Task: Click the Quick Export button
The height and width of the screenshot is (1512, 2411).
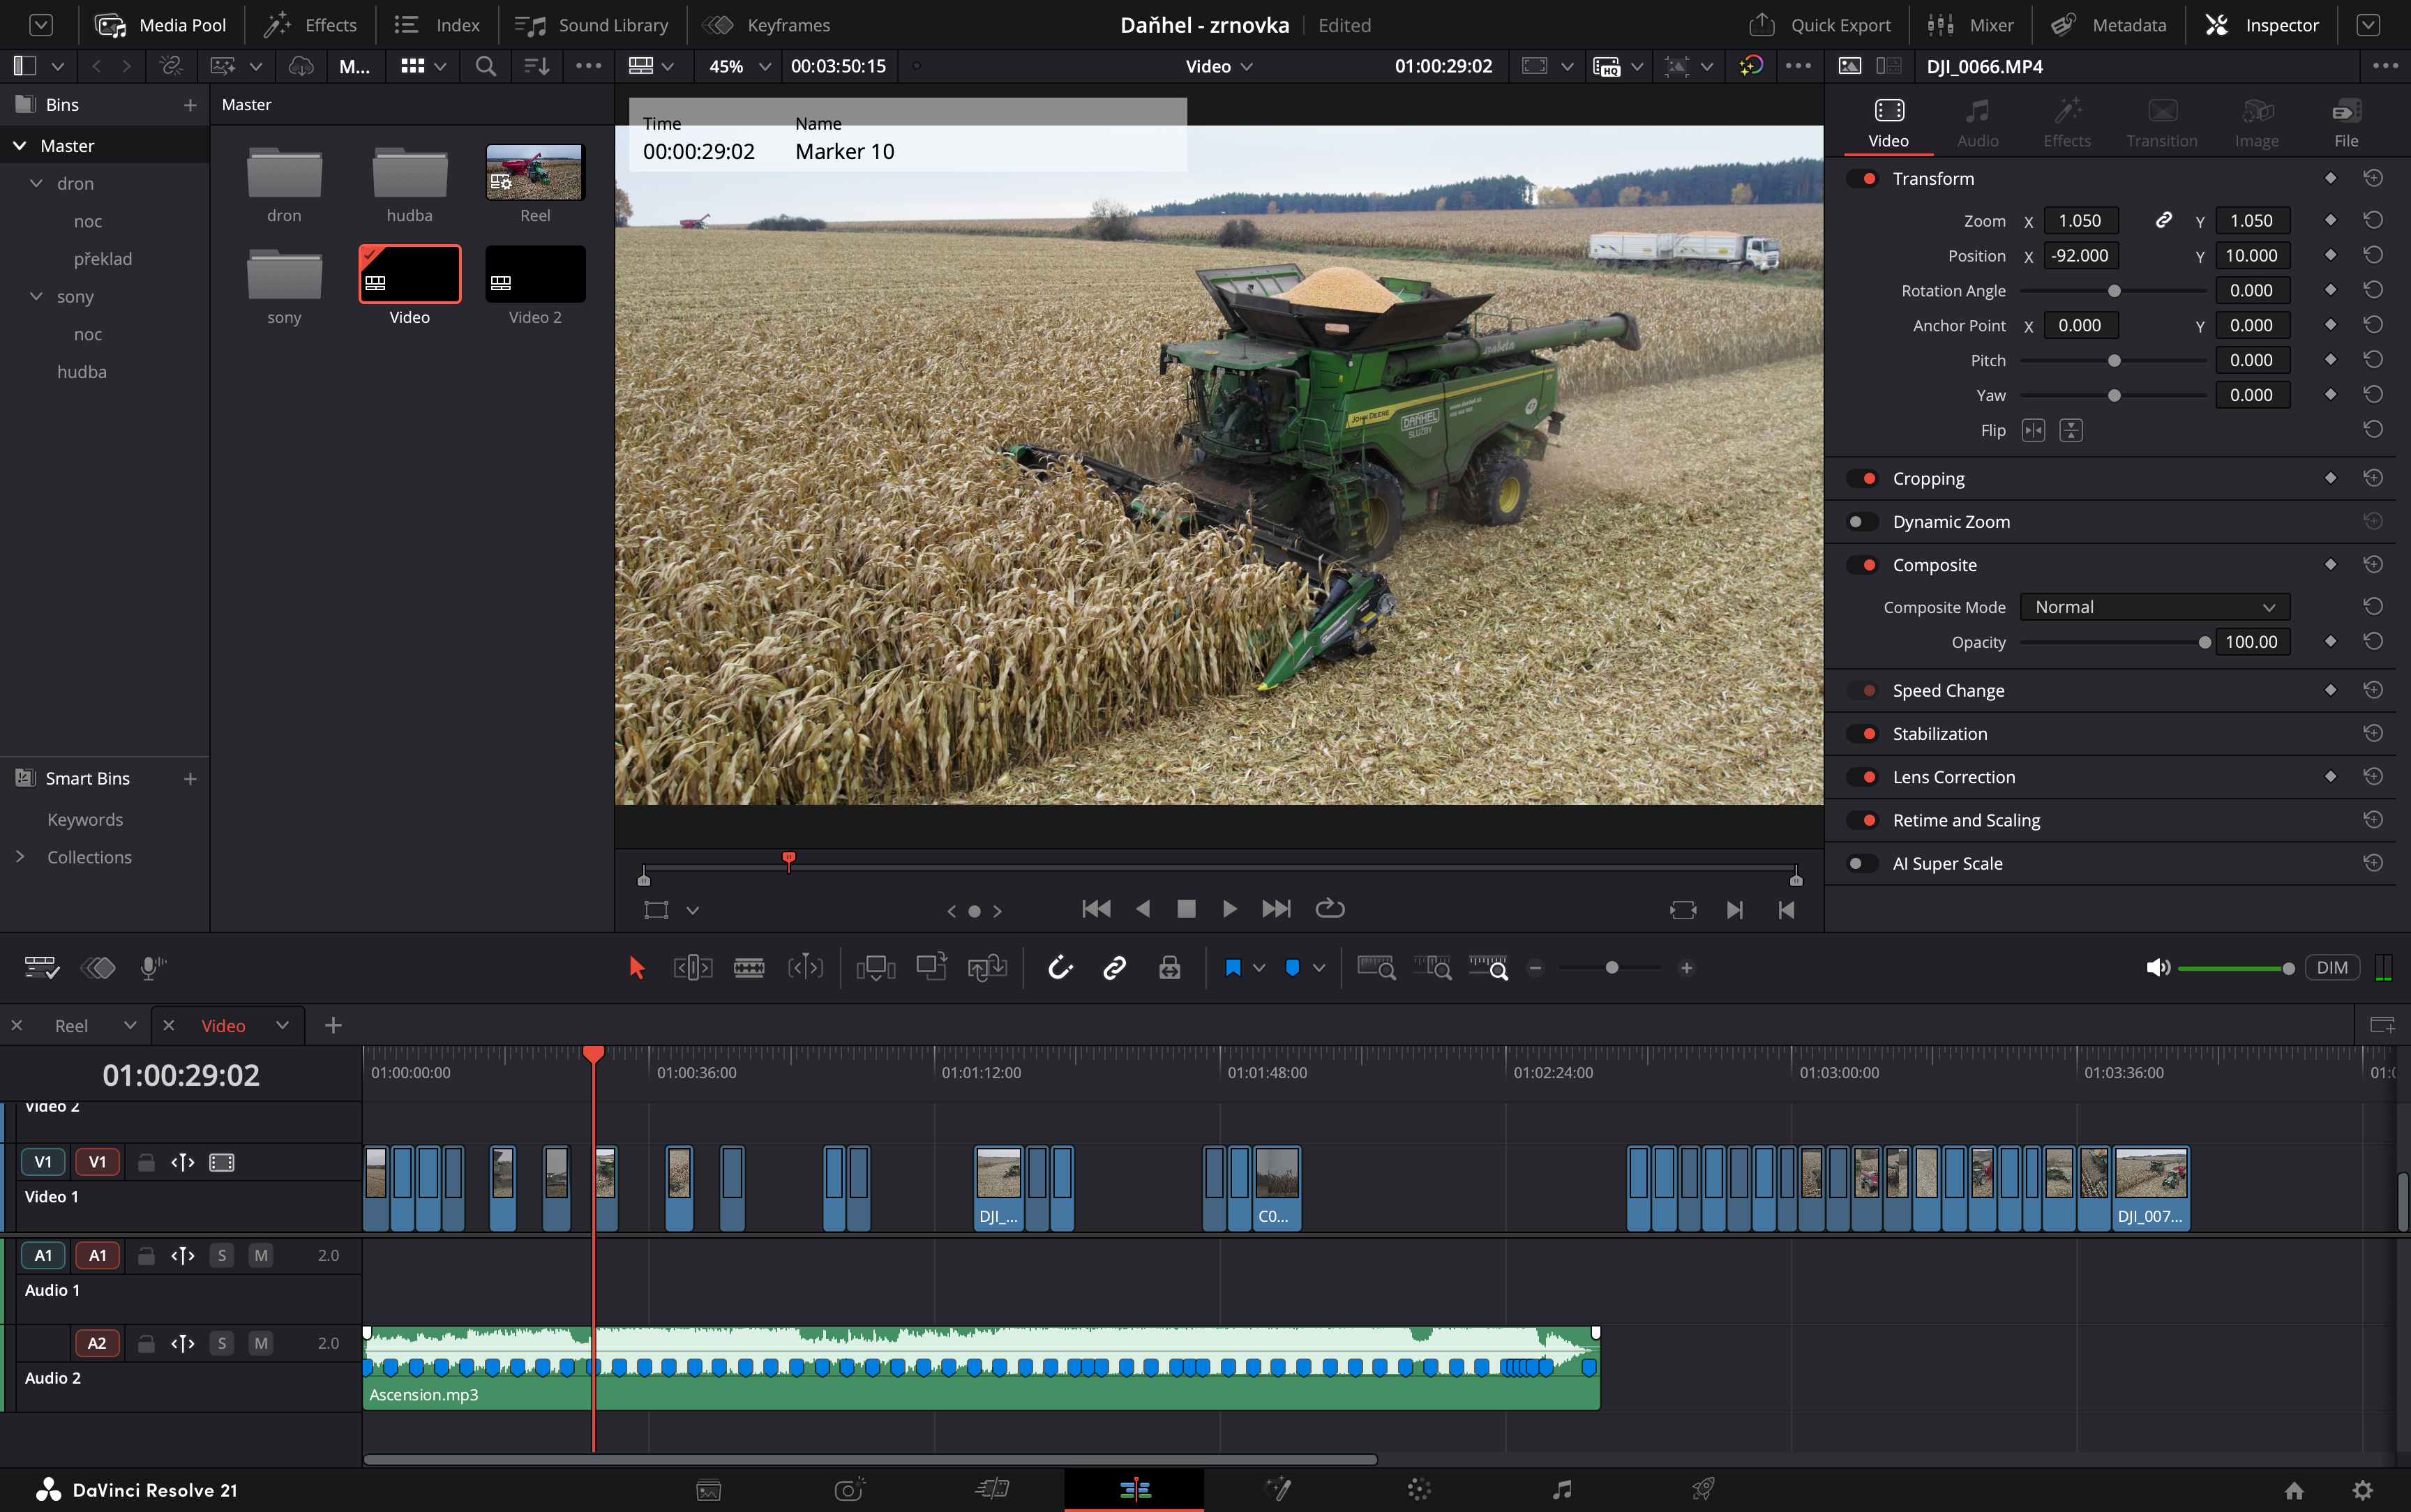Action: point(1820,25)
